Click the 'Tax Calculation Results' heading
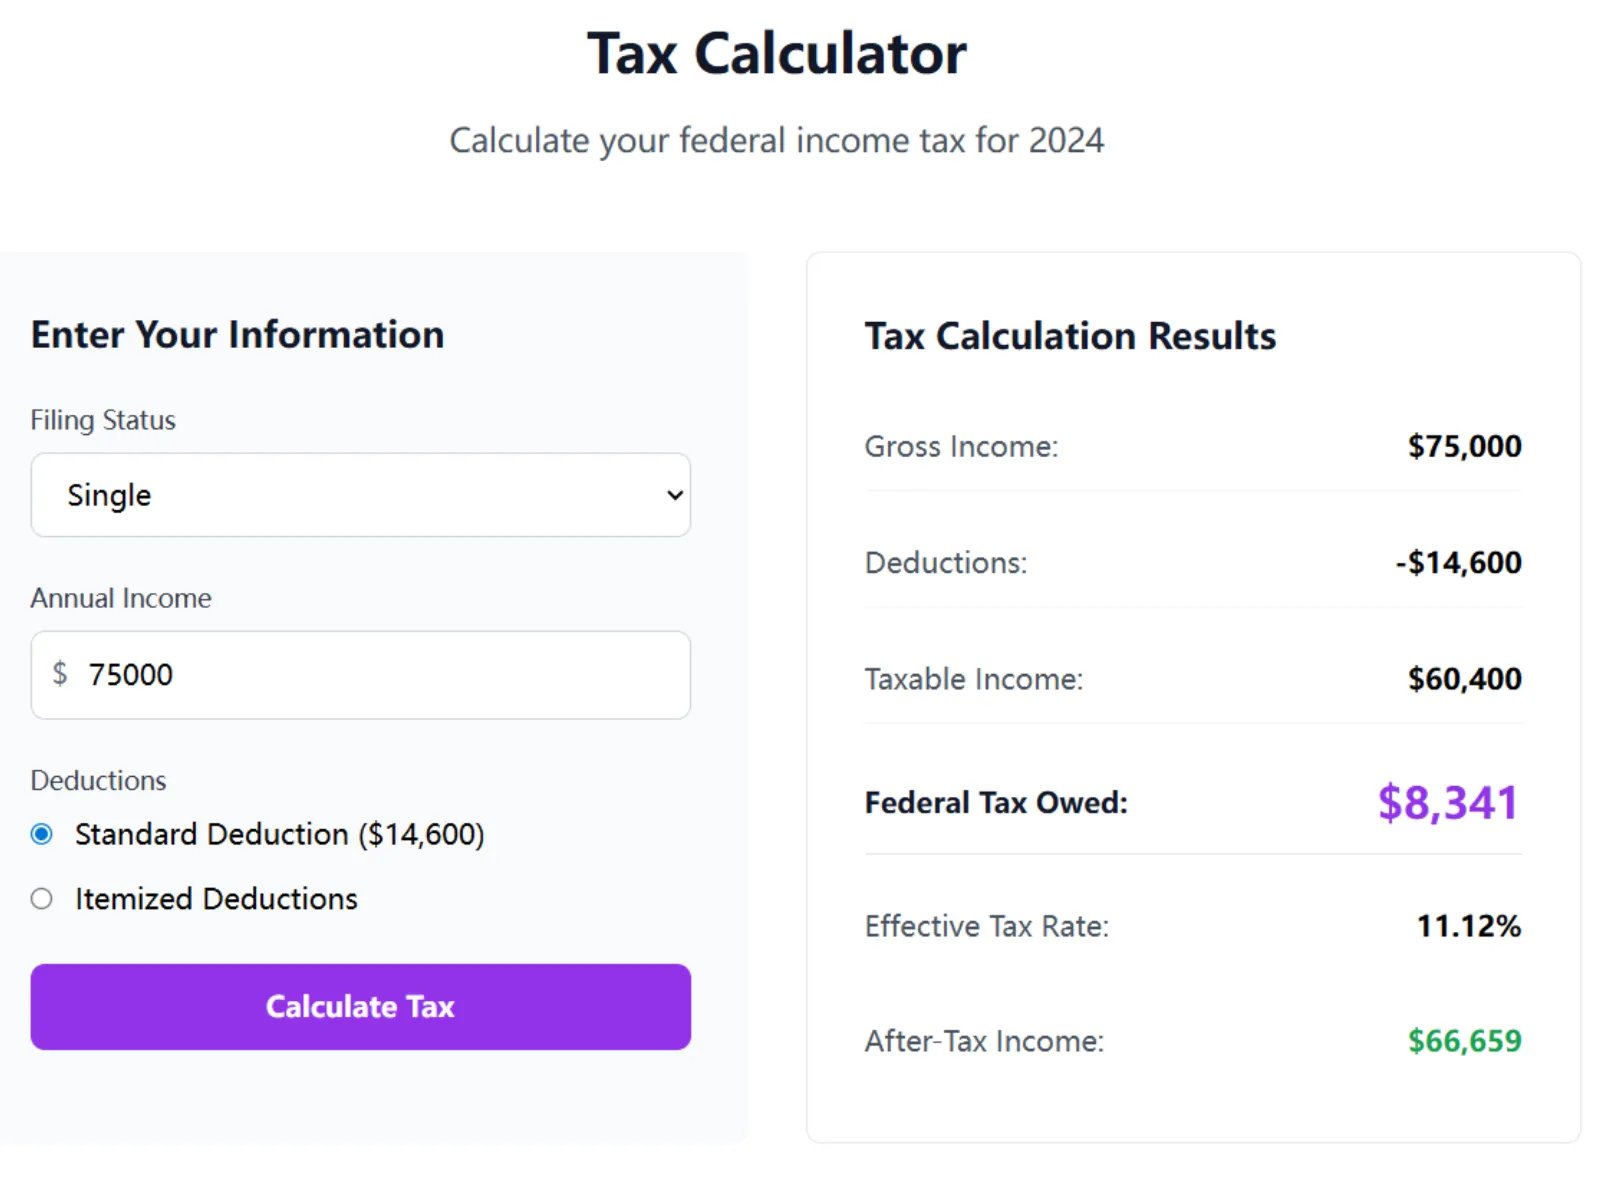This screenshot has width=1600, height=1200. click(1070, 336)
